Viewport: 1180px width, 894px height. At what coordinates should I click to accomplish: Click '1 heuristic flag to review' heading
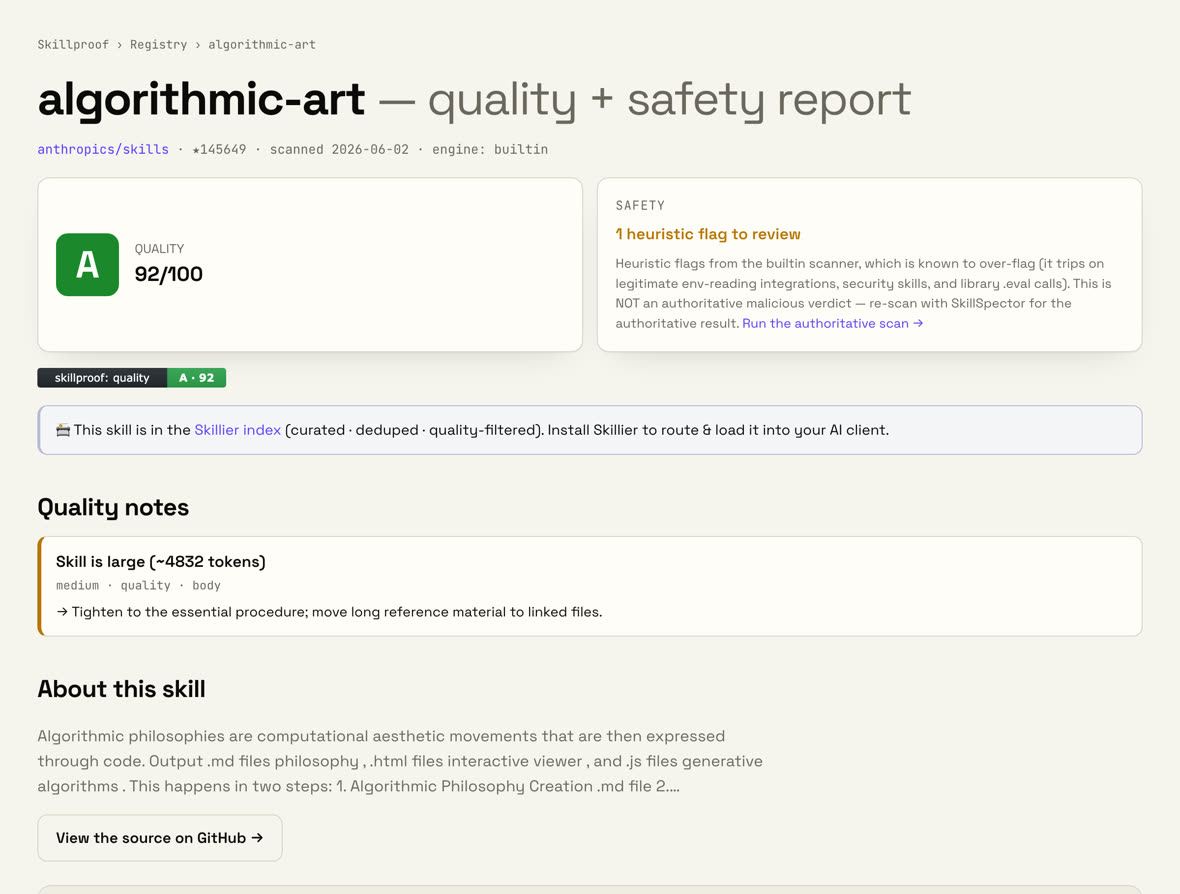pyautogui.click(x=707, y=234)
